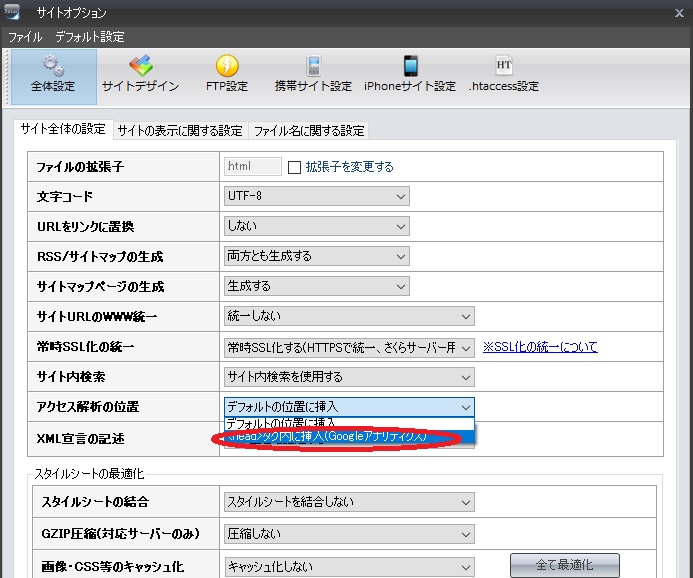Open FTP設定 lightning icon

click(227, 67)
